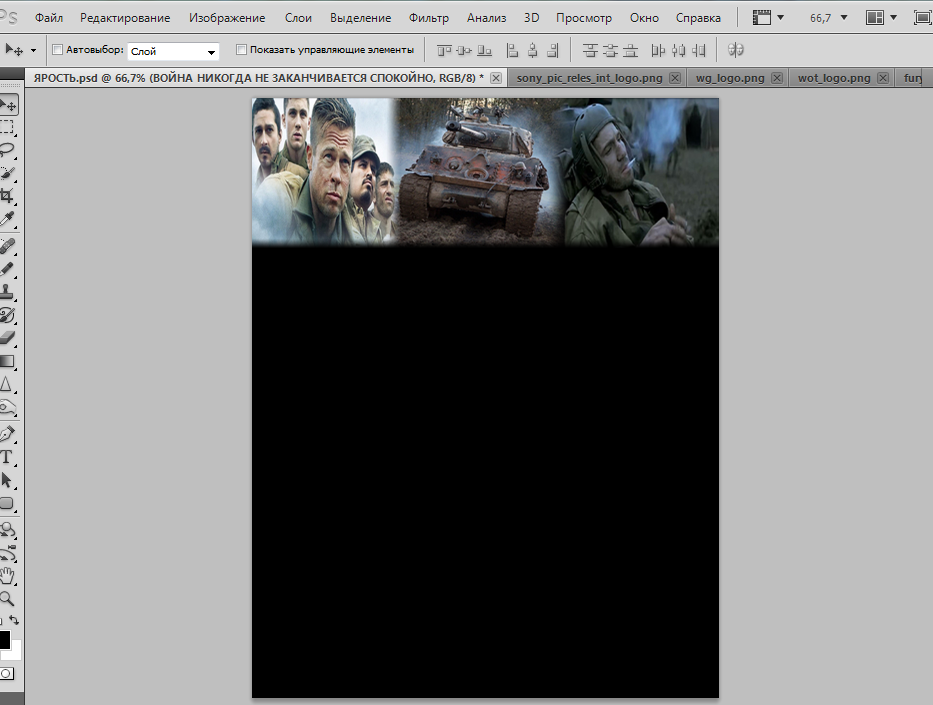Click the black foreground color swatch

point(4,640)
